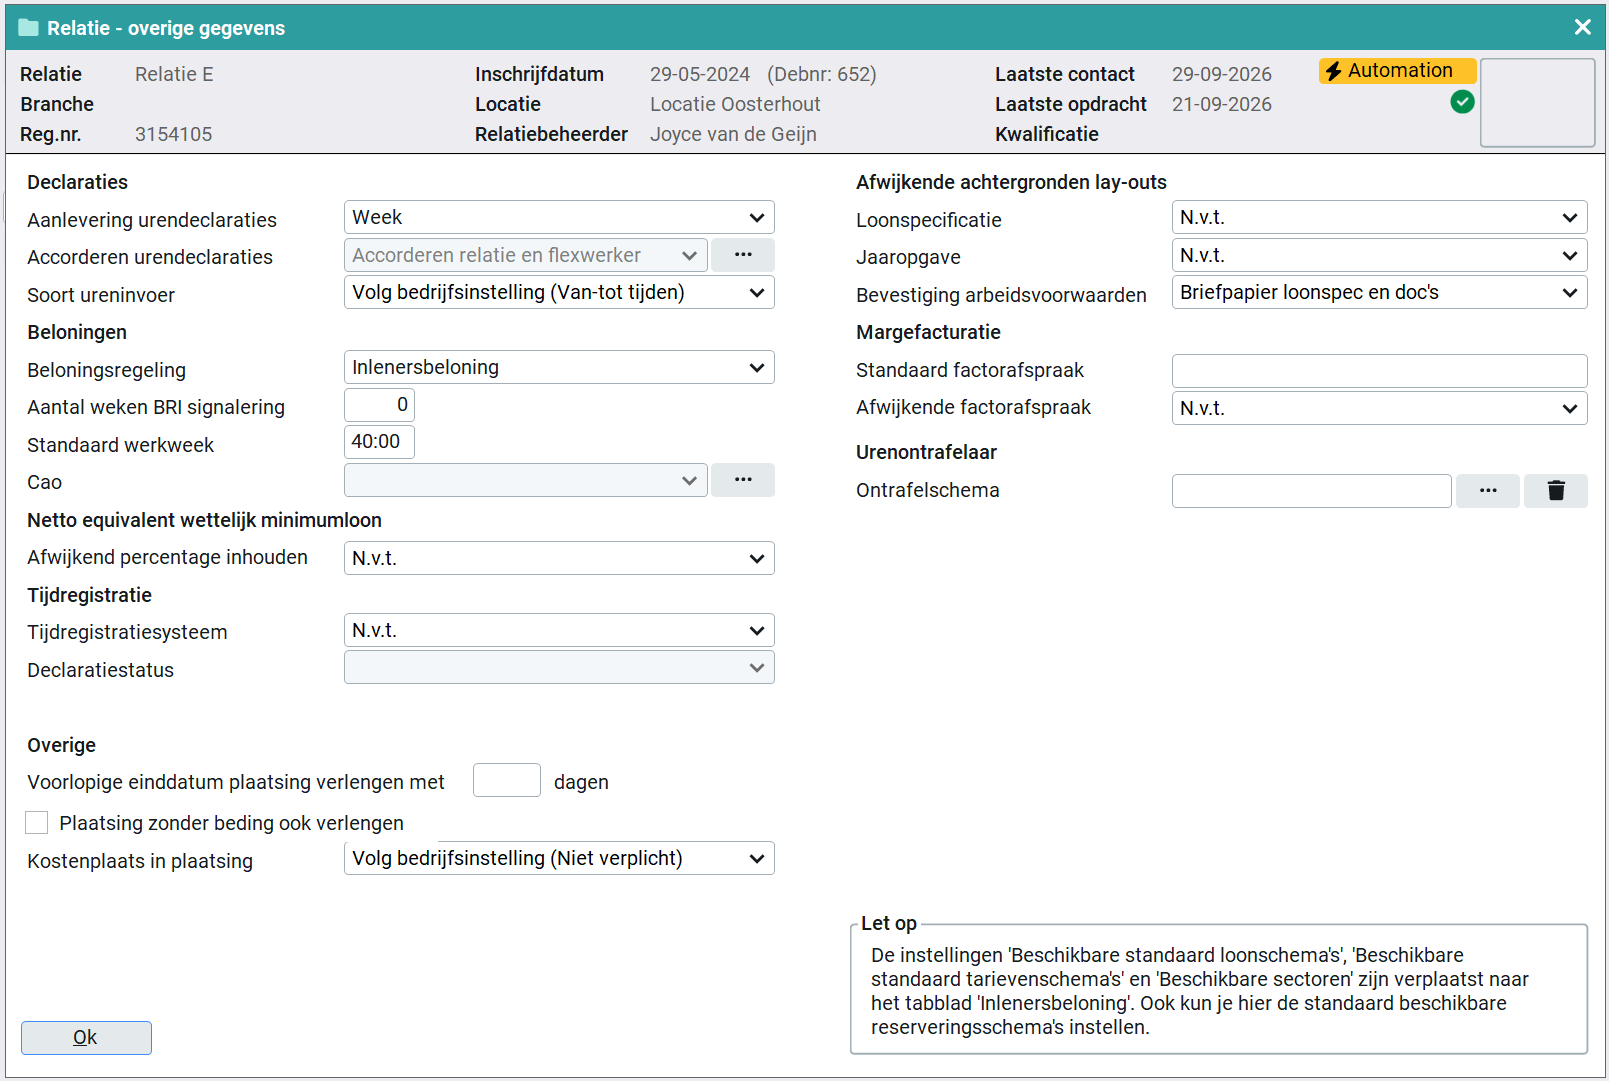Open Kostenplaats in plaatsing dropdown
This screenshot has height=1081, width=1609.
[x=559, y=858]
